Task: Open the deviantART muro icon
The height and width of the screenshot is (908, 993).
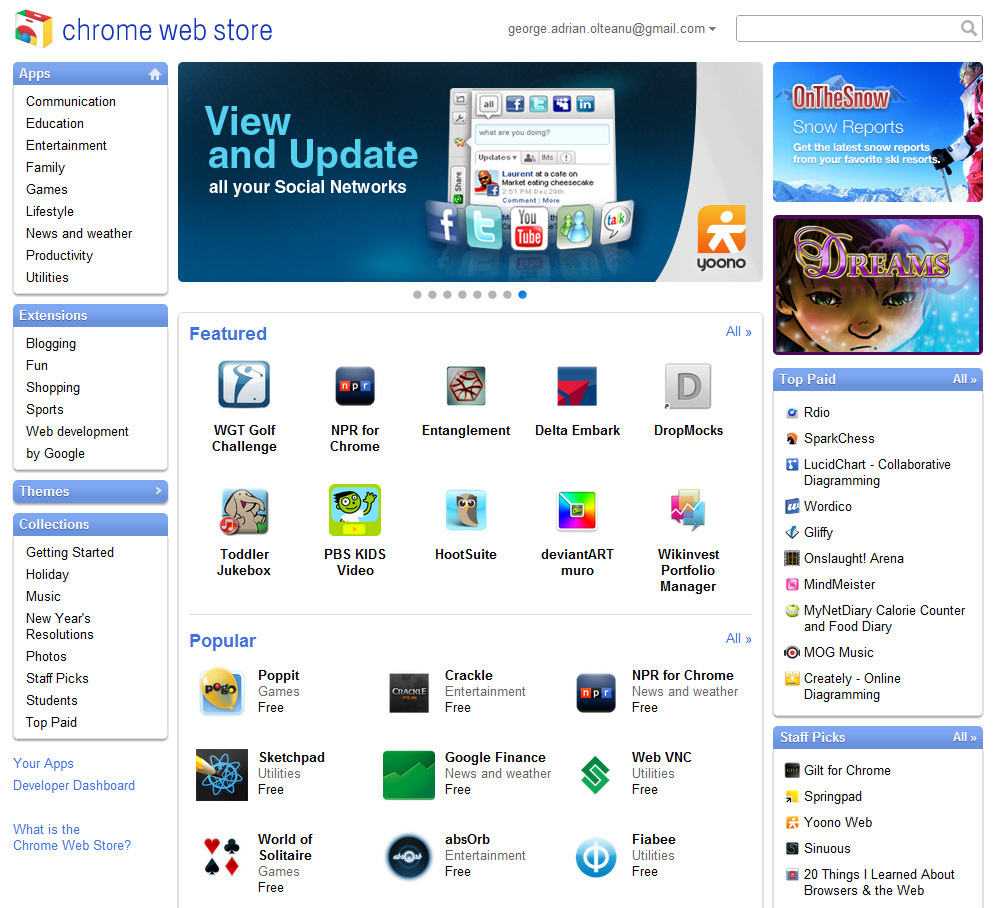Action: click(x=577, y=510)
